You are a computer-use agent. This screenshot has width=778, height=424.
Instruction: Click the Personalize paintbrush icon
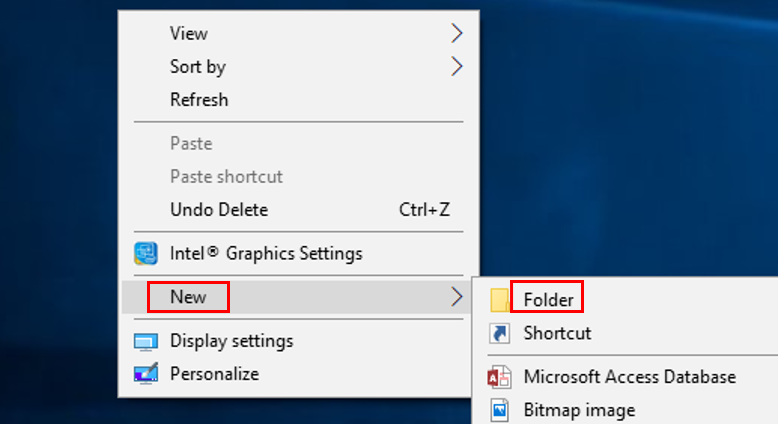point(146,374)
